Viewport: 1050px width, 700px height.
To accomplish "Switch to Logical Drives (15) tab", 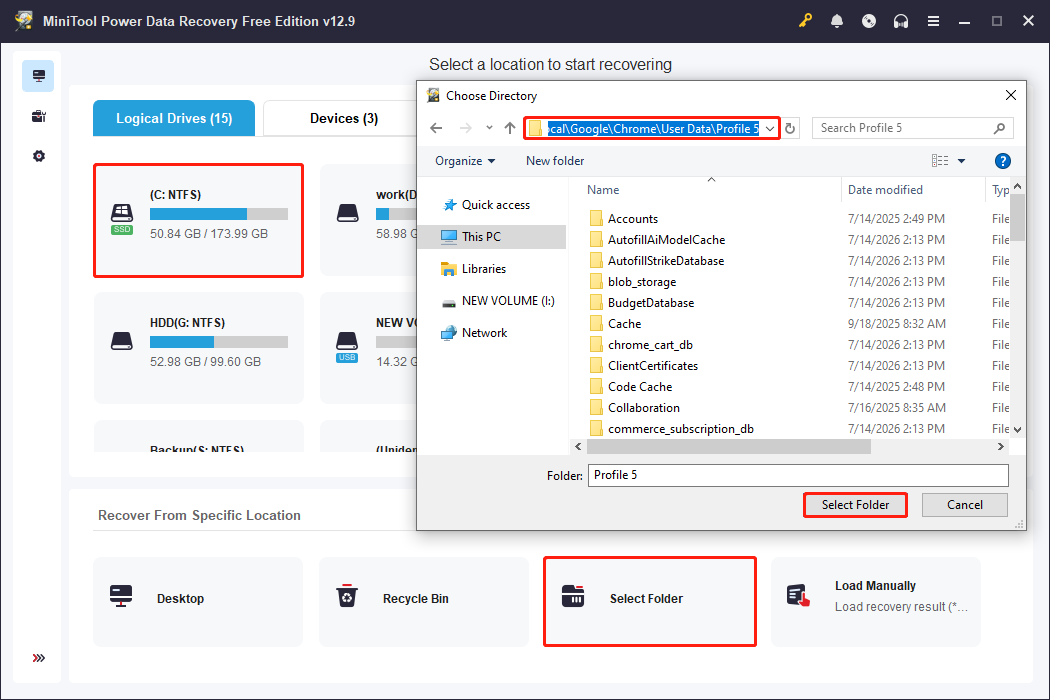I will pyautogui.click(x=174, y=119).
